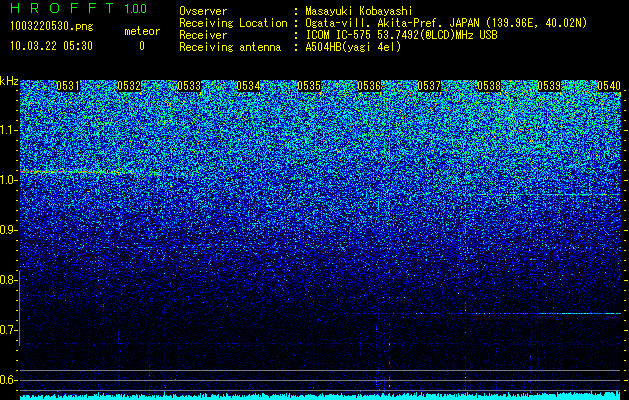The image size is (629, 400).
Task: Click the date stamp 10.03.22 05:30
Action: click(51, 46)
